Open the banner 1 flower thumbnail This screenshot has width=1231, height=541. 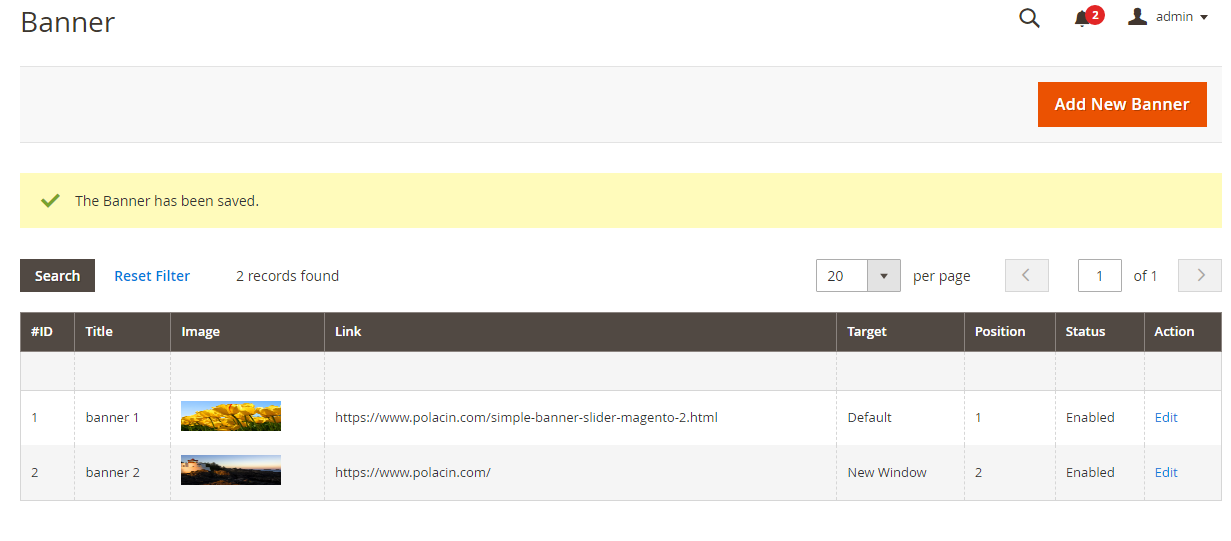[x=231, y=417]
